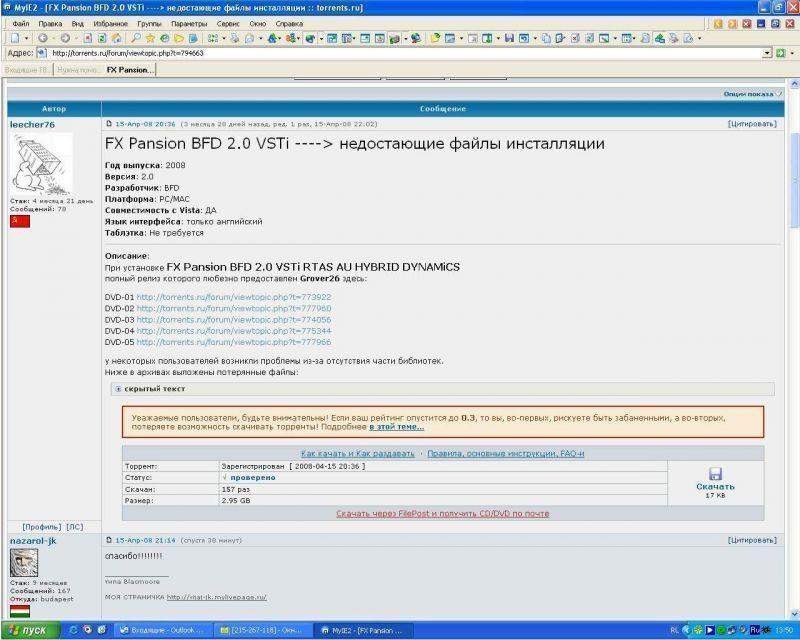800x640 pixels.
Task: Click the vertical scrollbar down arrow
Action: click(794, 614)
